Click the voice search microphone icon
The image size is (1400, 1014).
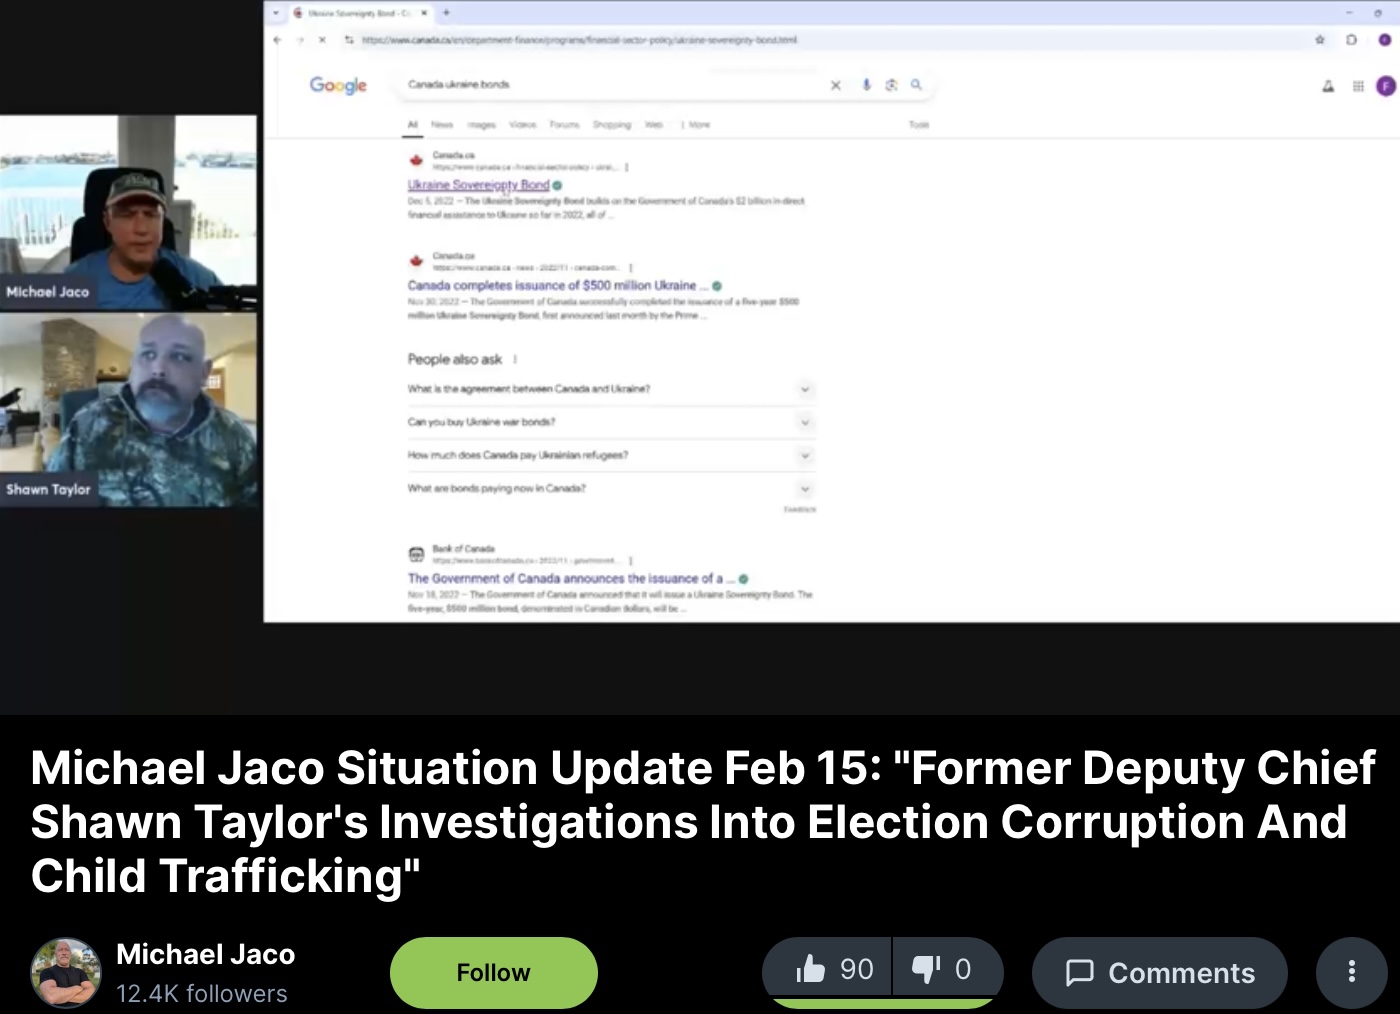coord(867,85)
